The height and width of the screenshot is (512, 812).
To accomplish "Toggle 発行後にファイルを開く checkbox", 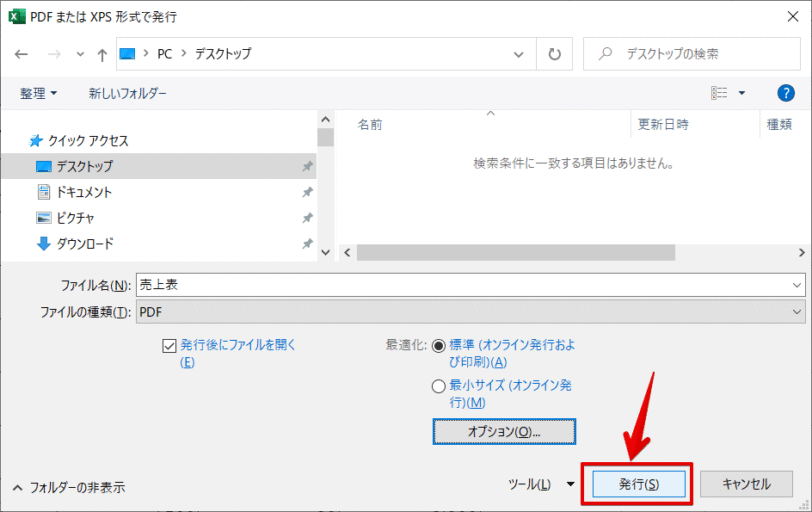I will click(x=169, y=346).
